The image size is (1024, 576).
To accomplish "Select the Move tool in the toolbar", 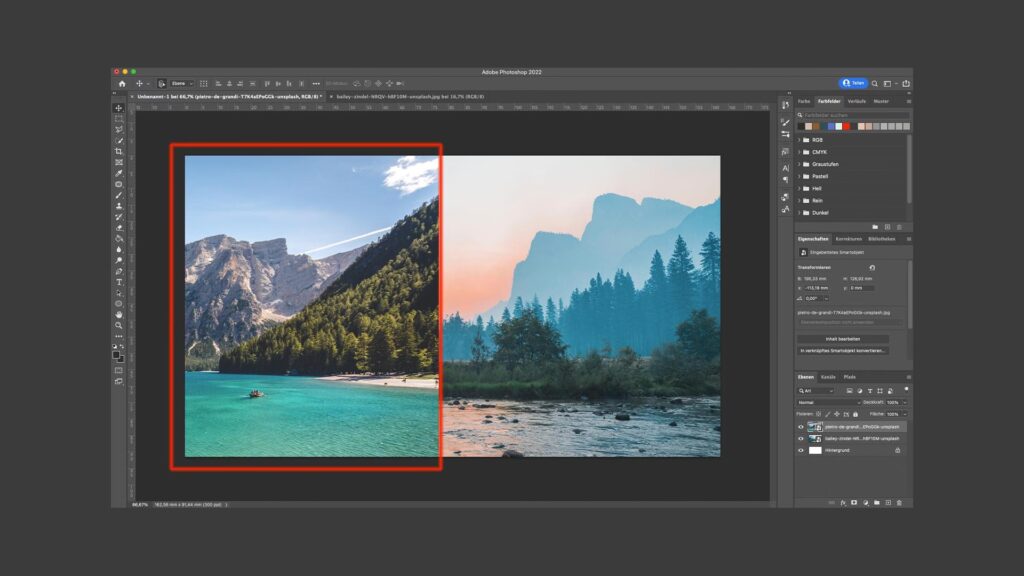I will coord(119,108).
